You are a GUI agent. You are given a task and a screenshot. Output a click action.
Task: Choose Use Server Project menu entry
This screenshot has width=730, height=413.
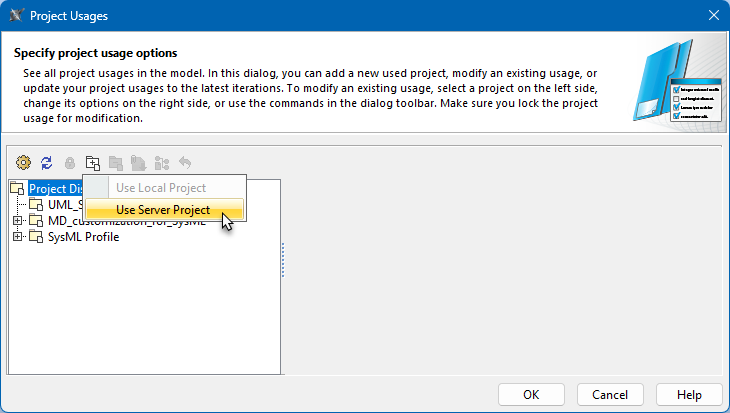[x=163, y=210]
